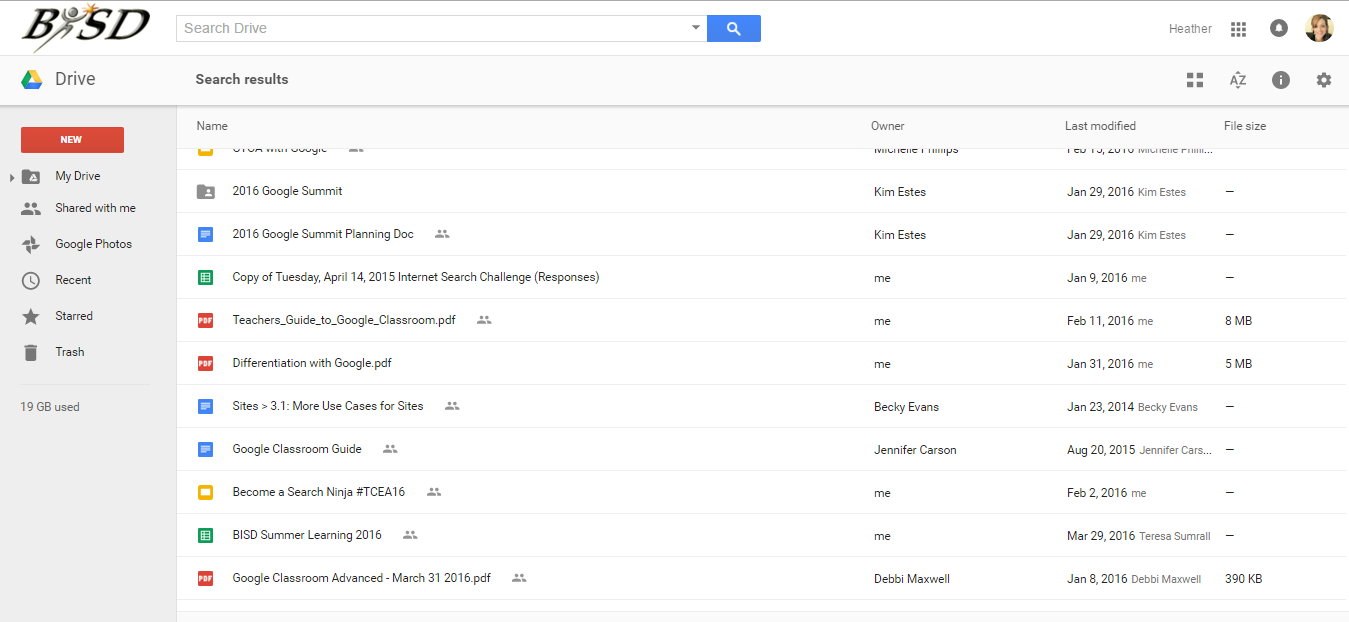The height and width of the screenshot is (622, 1349).
Task: Click the Drive title text
Action: [x=75, y=79]
